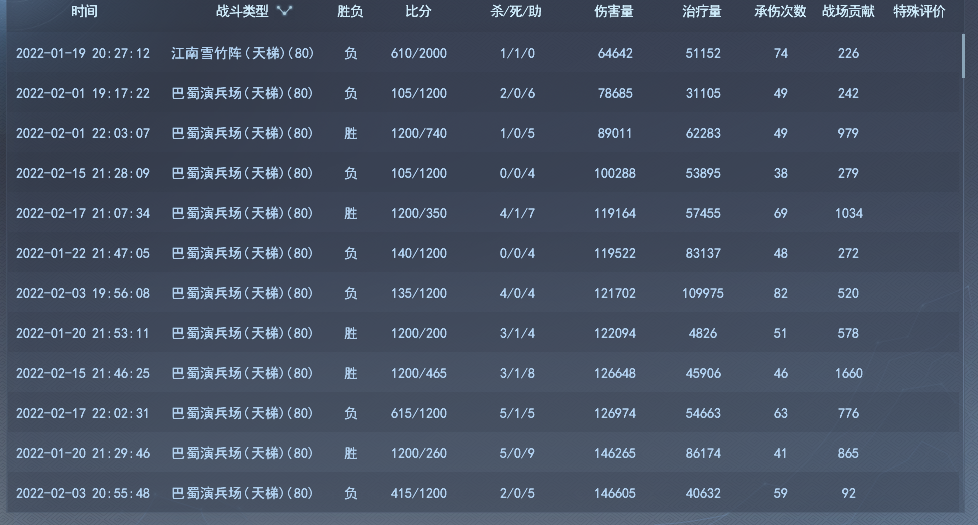Select the time 2022-01-22 21:47:05
Viewport: 978px width, 525px height.
(83, 253)
